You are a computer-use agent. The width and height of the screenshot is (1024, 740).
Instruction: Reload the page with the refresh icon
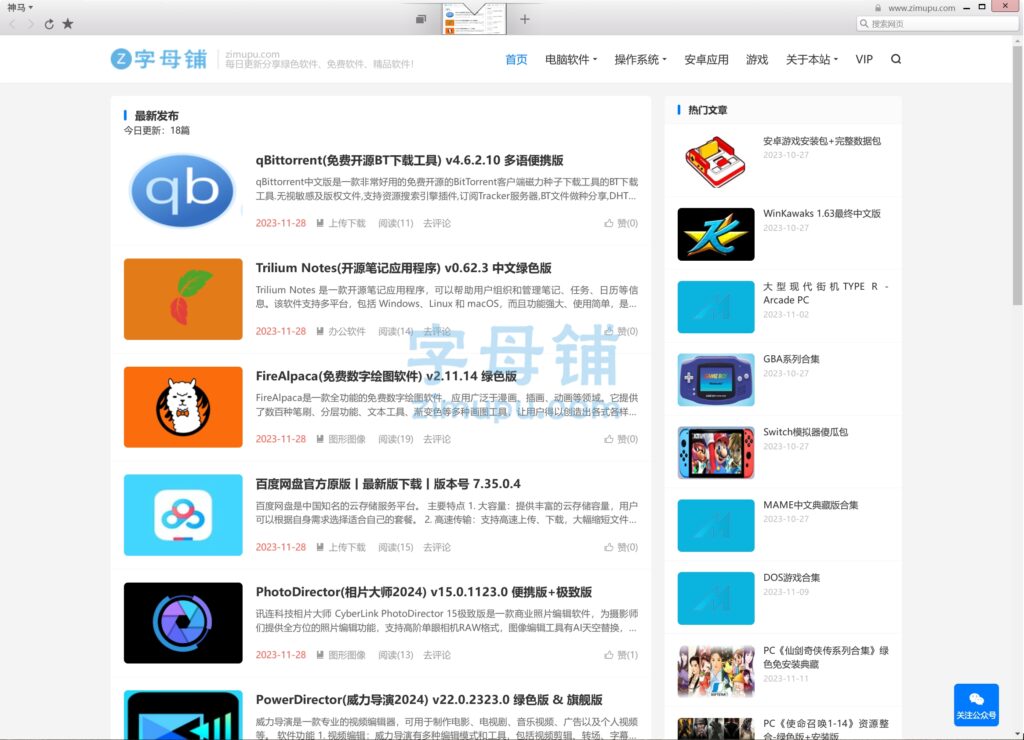coord(49,24)
